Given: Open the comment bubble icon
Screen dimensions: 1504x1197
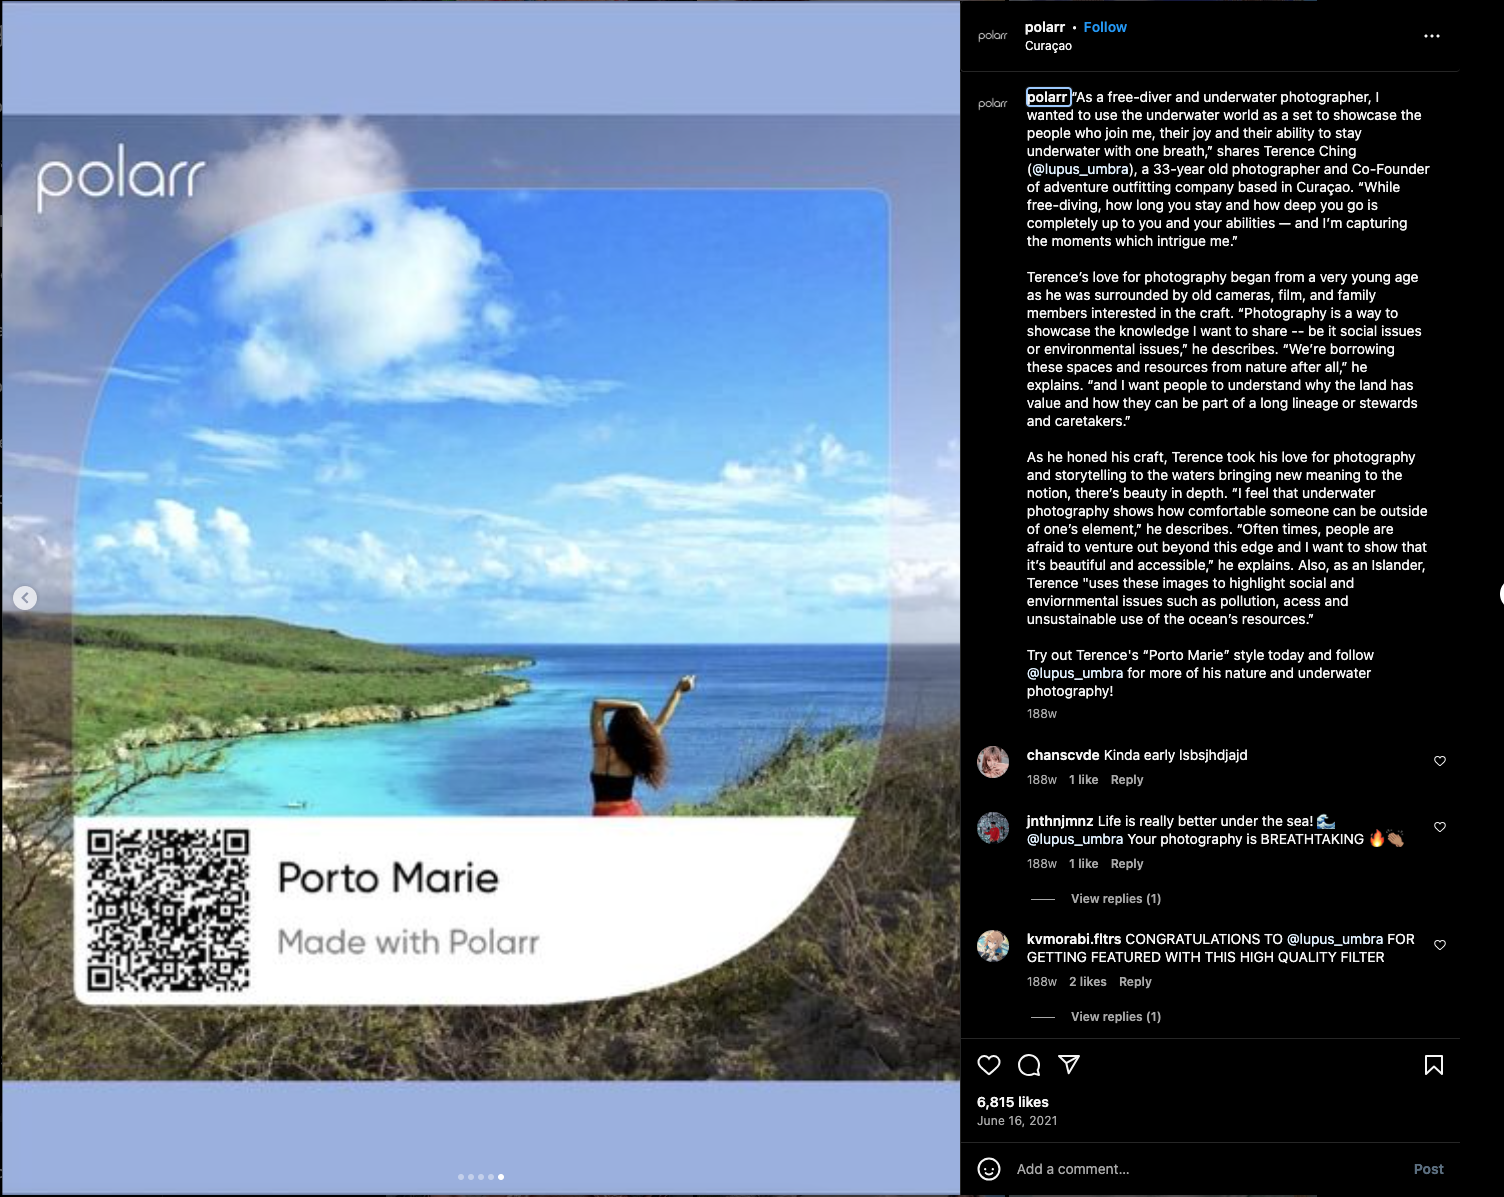Looking at the screenshot, I should pyautogui.click(x=1029, y=1065).
